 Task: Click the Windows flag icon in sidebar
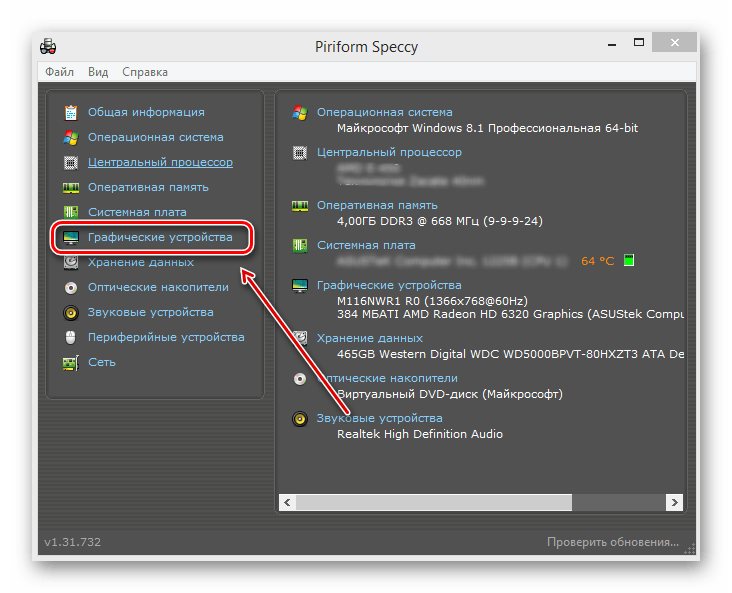click(x=71, y=137)
